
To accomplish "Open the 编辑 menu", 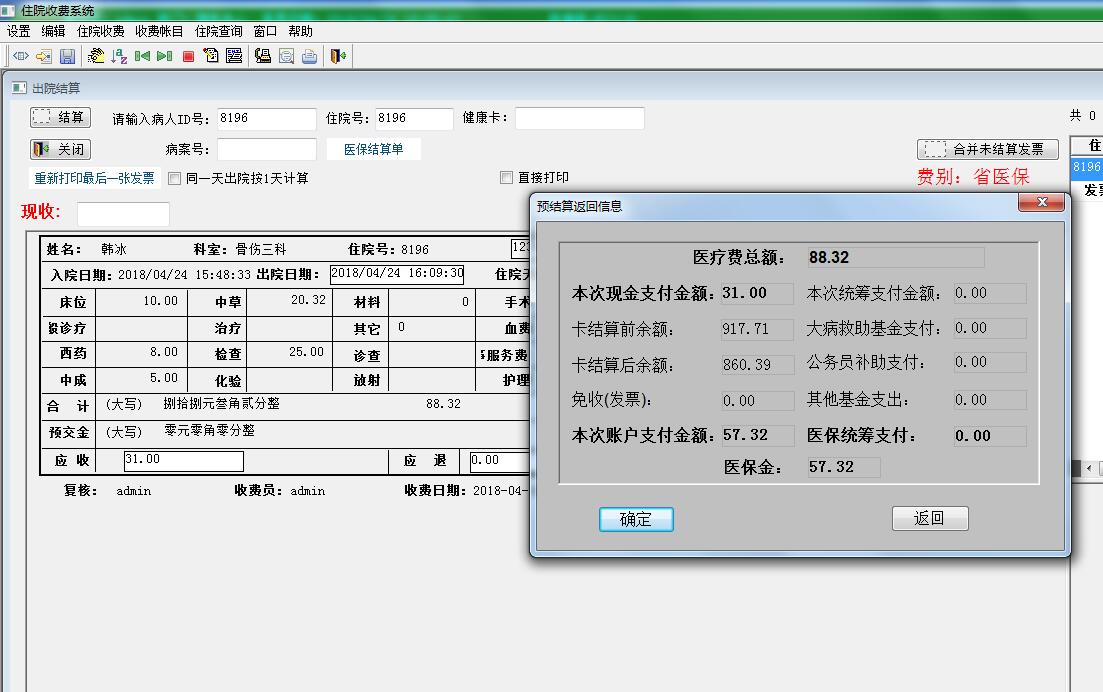I will (53, 31).
